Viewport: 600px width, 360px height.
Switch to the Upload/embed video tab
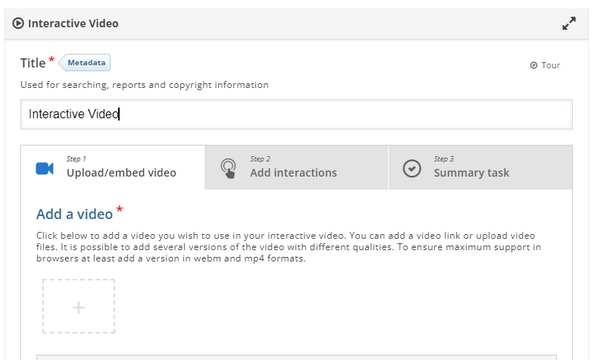point(113,168)
